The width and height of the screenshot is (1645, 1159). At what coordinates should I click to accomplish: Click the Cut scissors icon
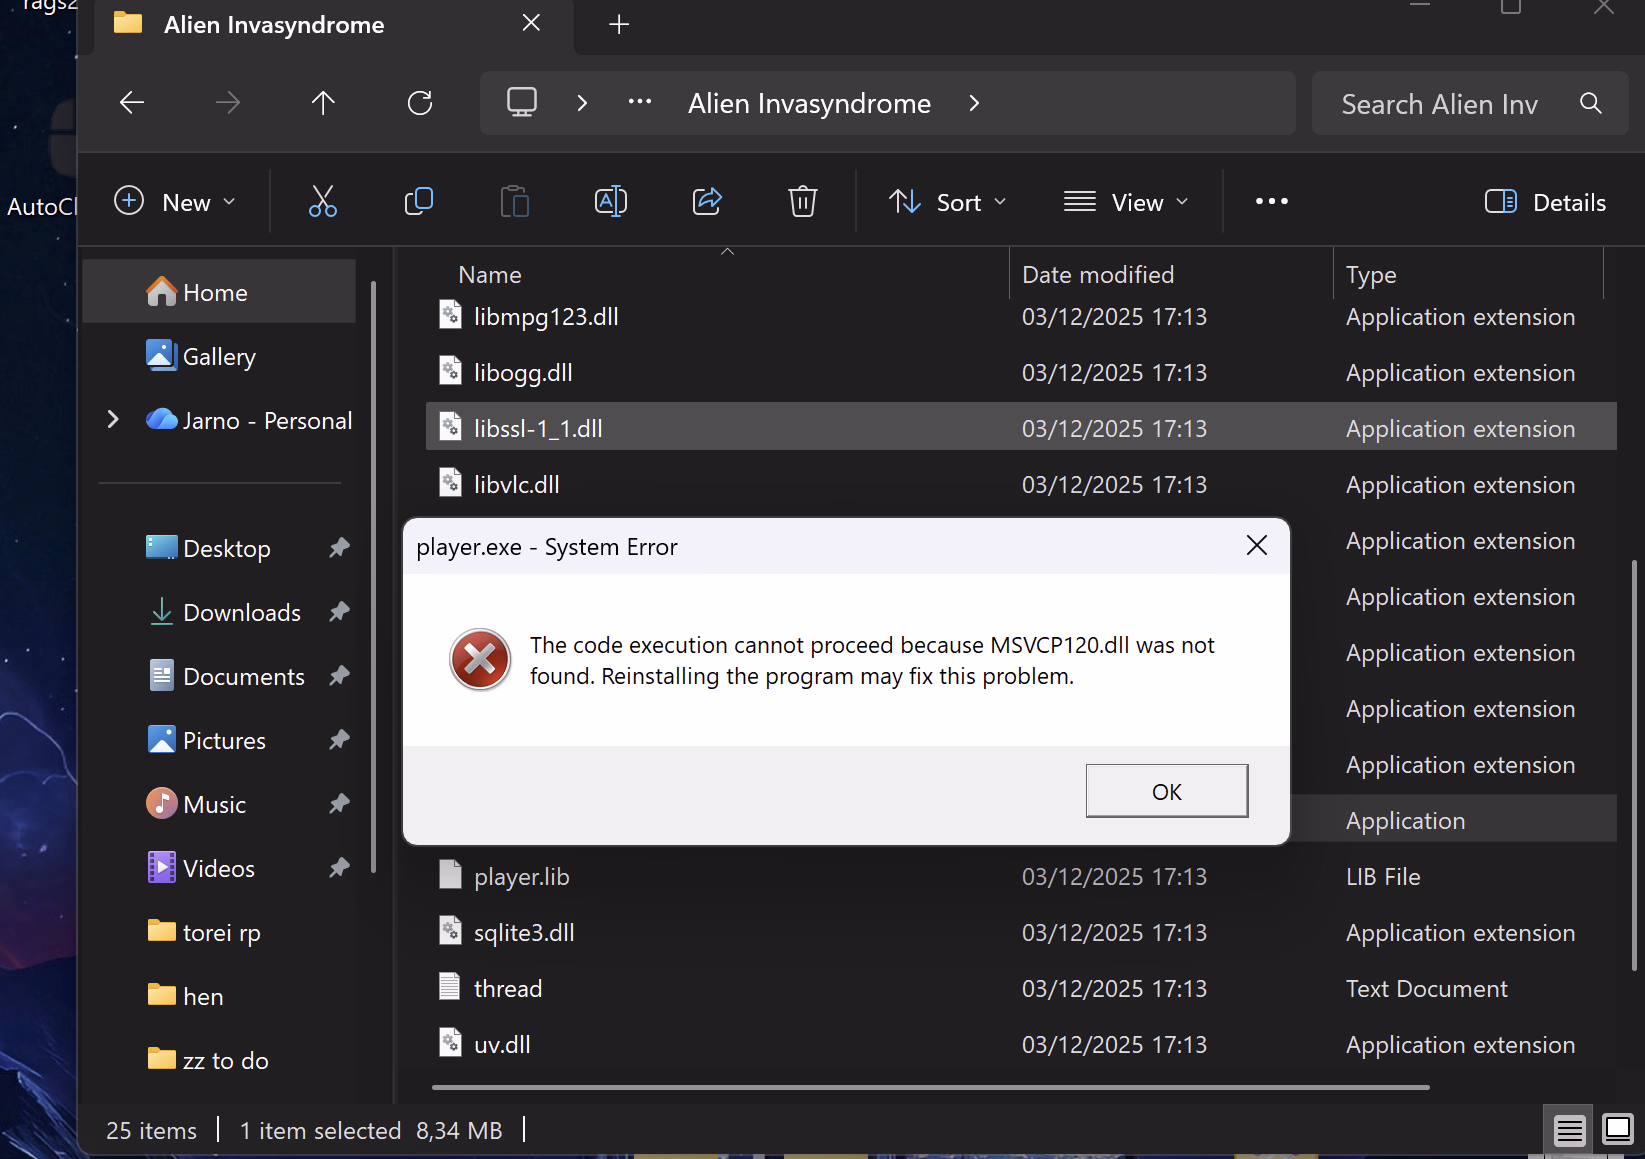tap(322, 202)
